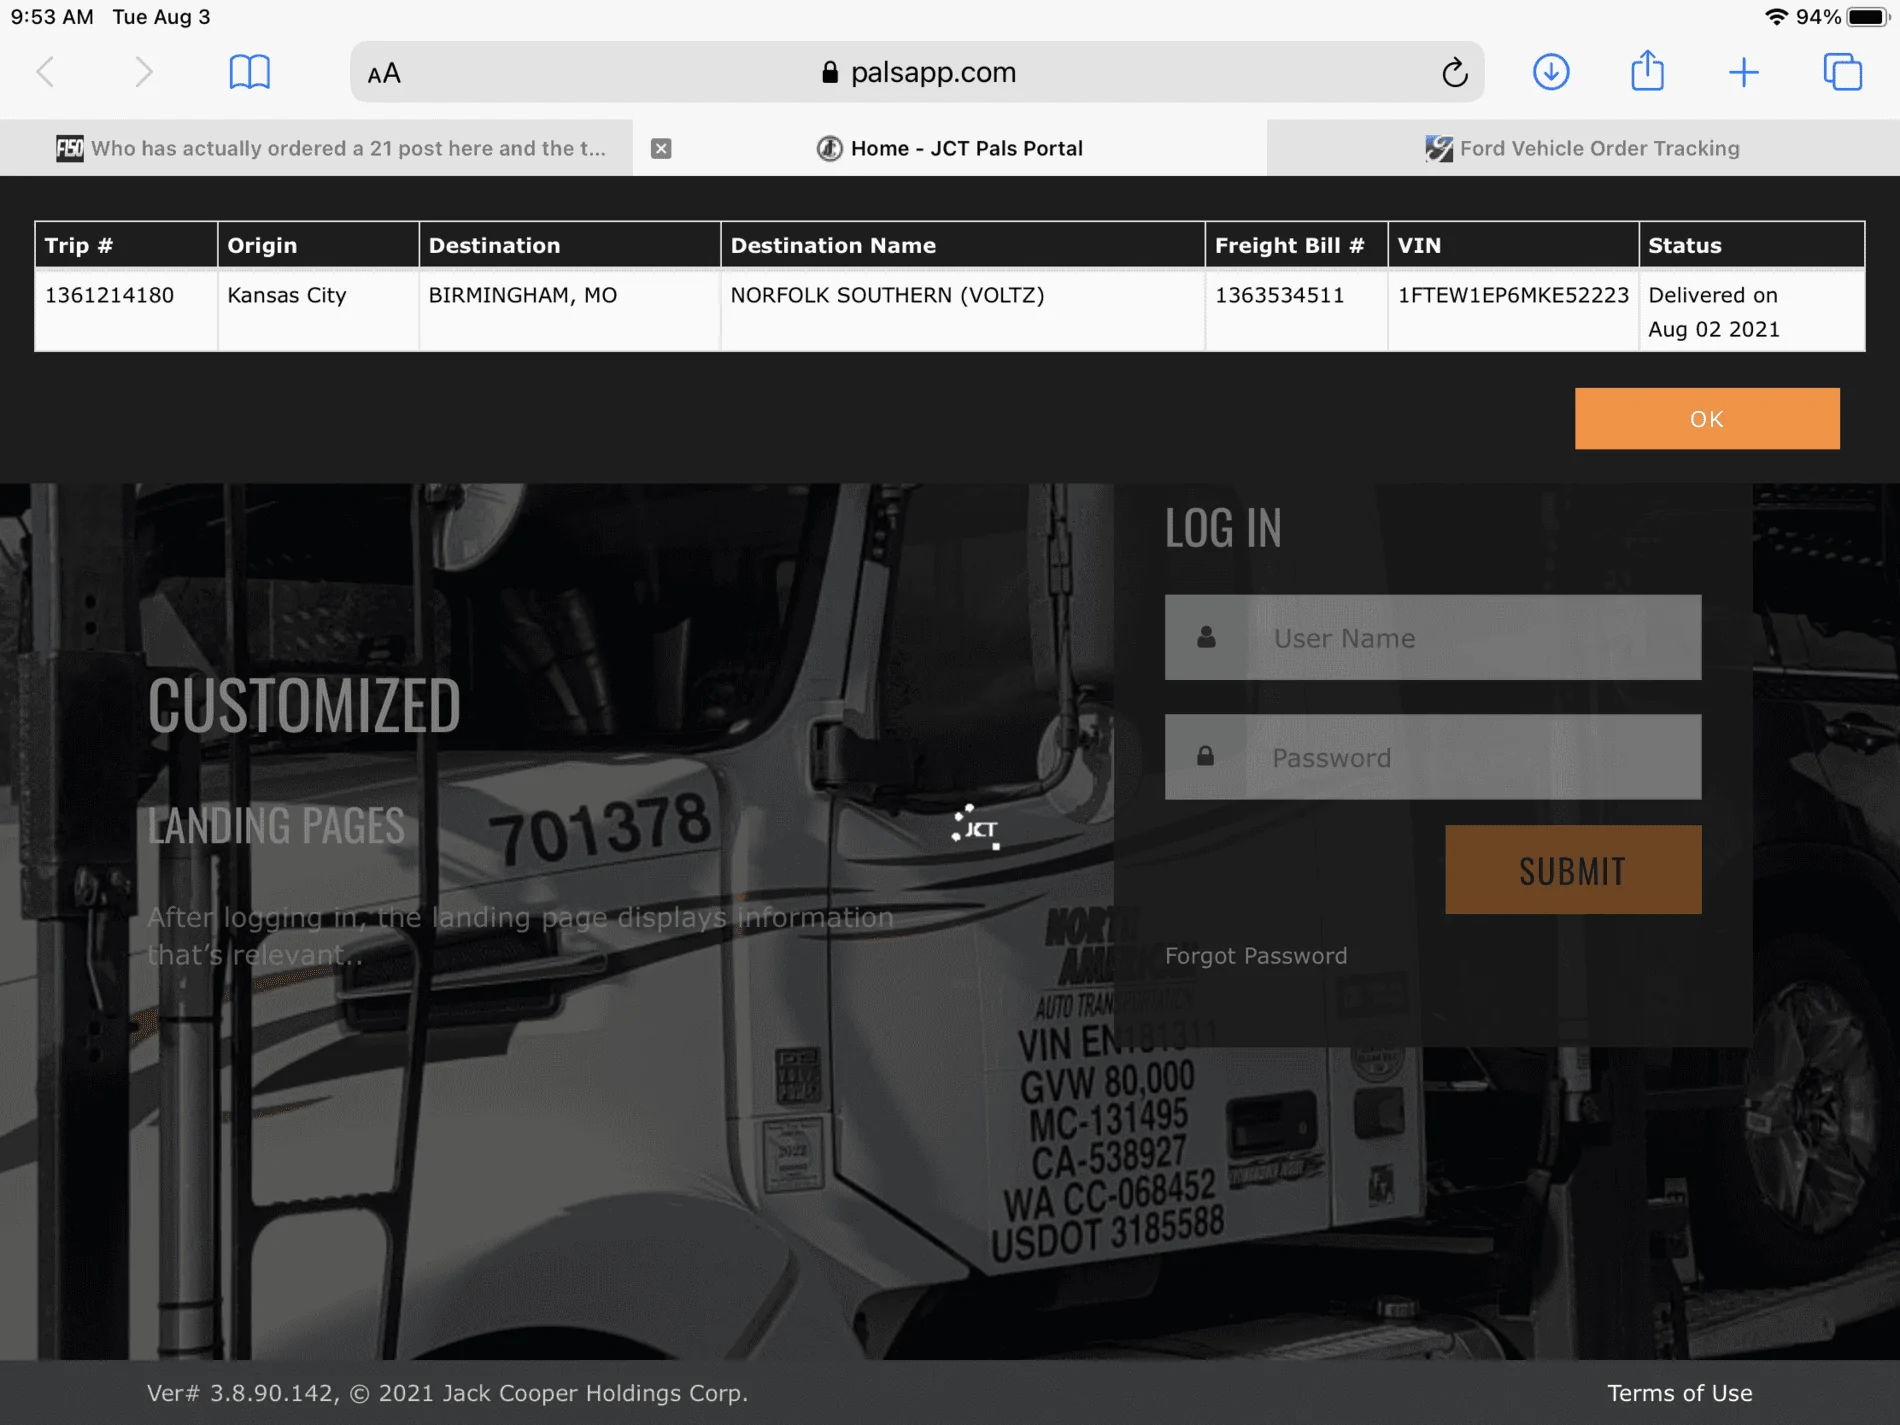Open the AA reader text-size menu

[x=384, y=73]
